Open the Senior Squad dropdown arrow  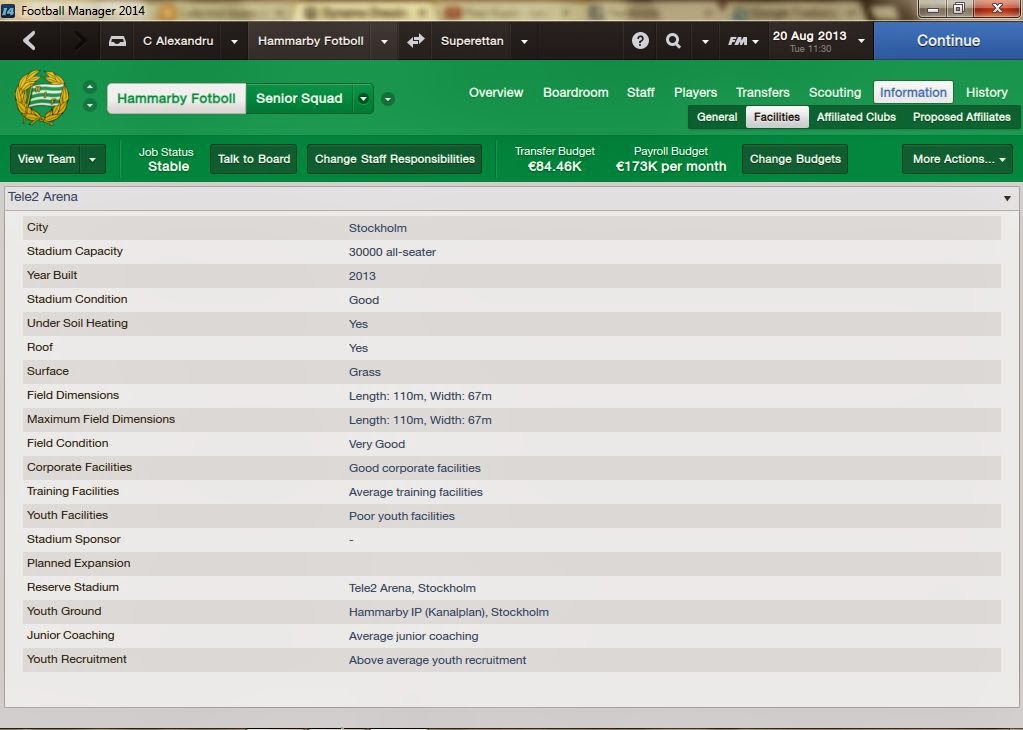[x=363, y=99]
